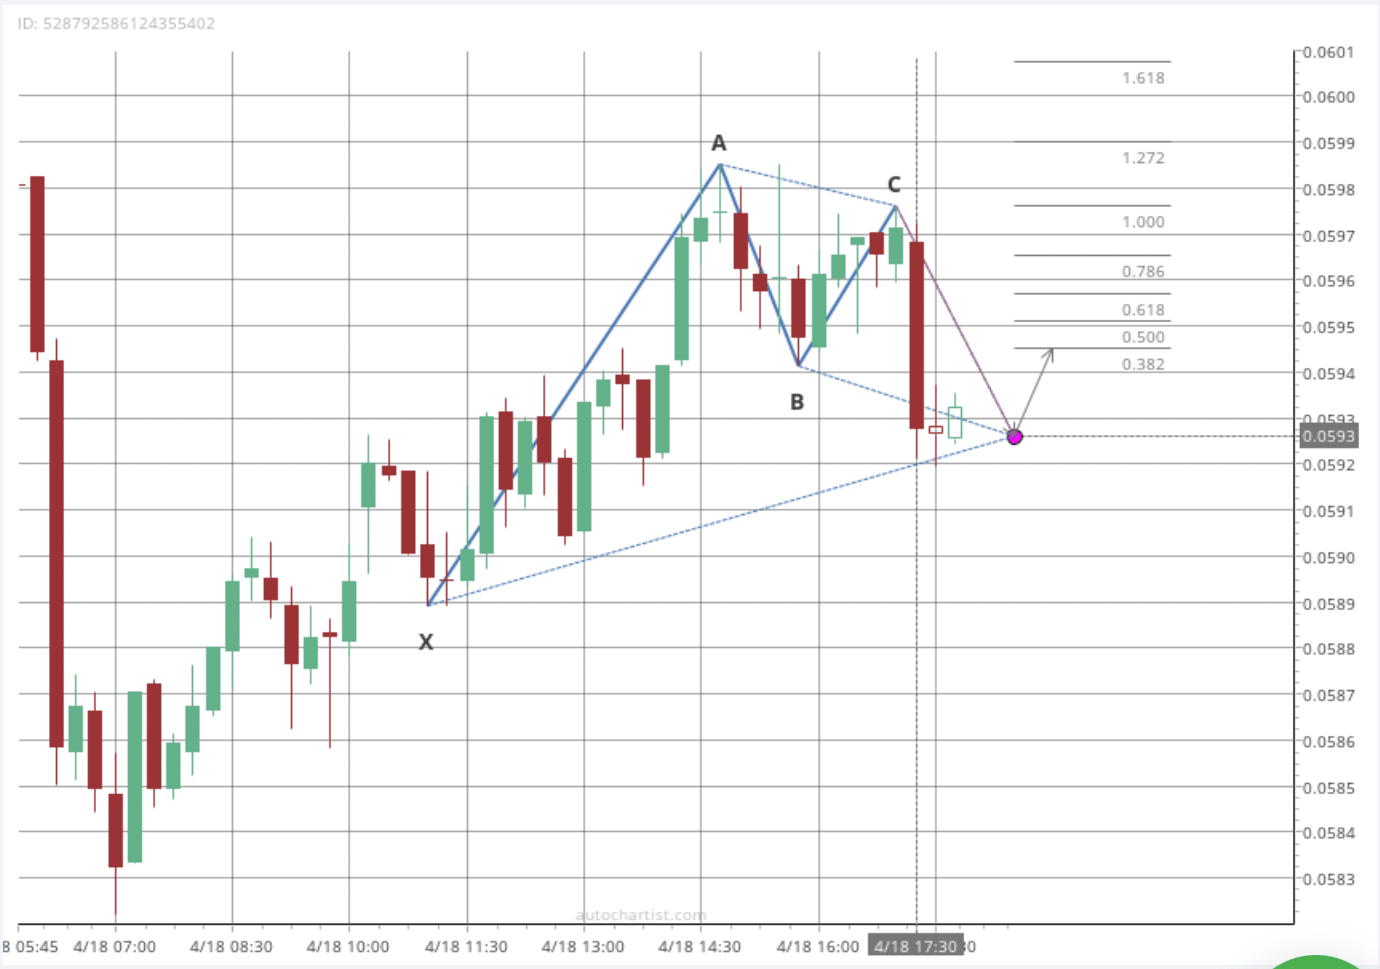The height and width of the screenshot is (969, 1380).
Task: Click the 0.0594 price axis label
Action: point(1329,374)
